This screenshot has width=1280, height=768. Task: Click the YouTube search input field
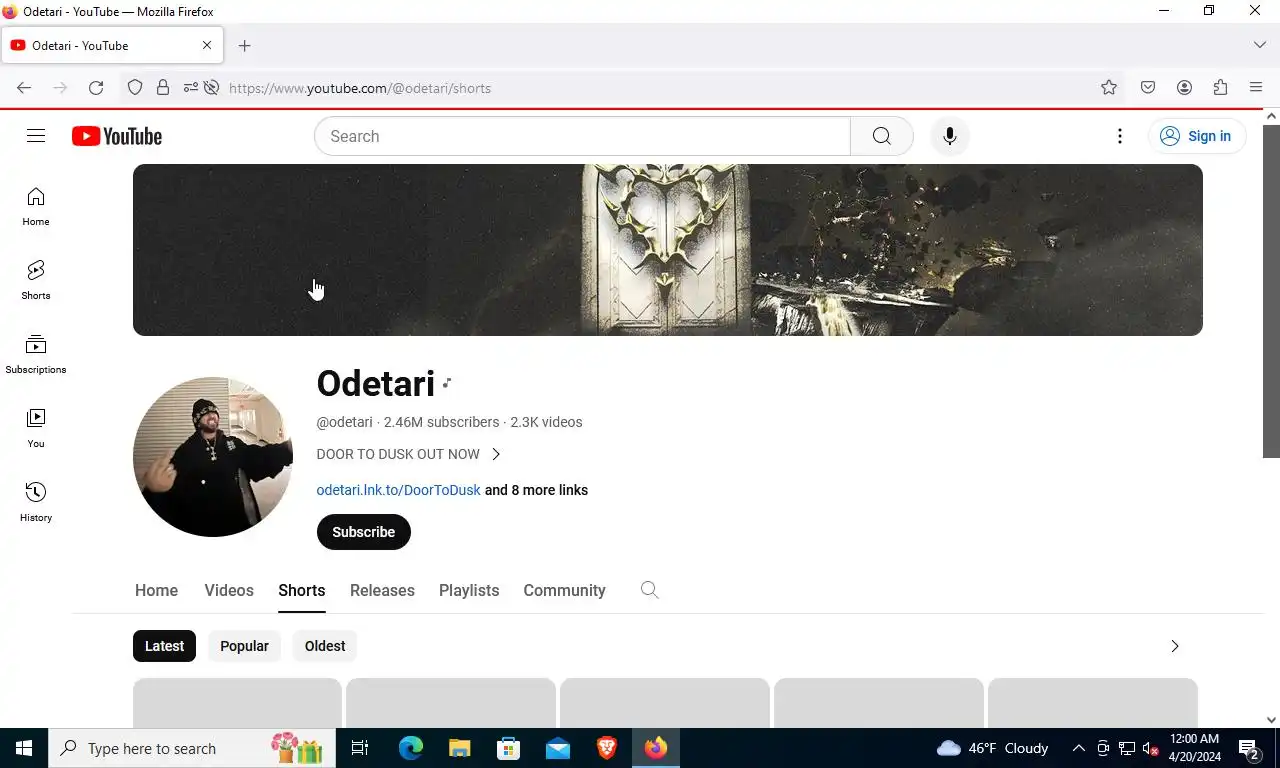[x=582, y=136]
